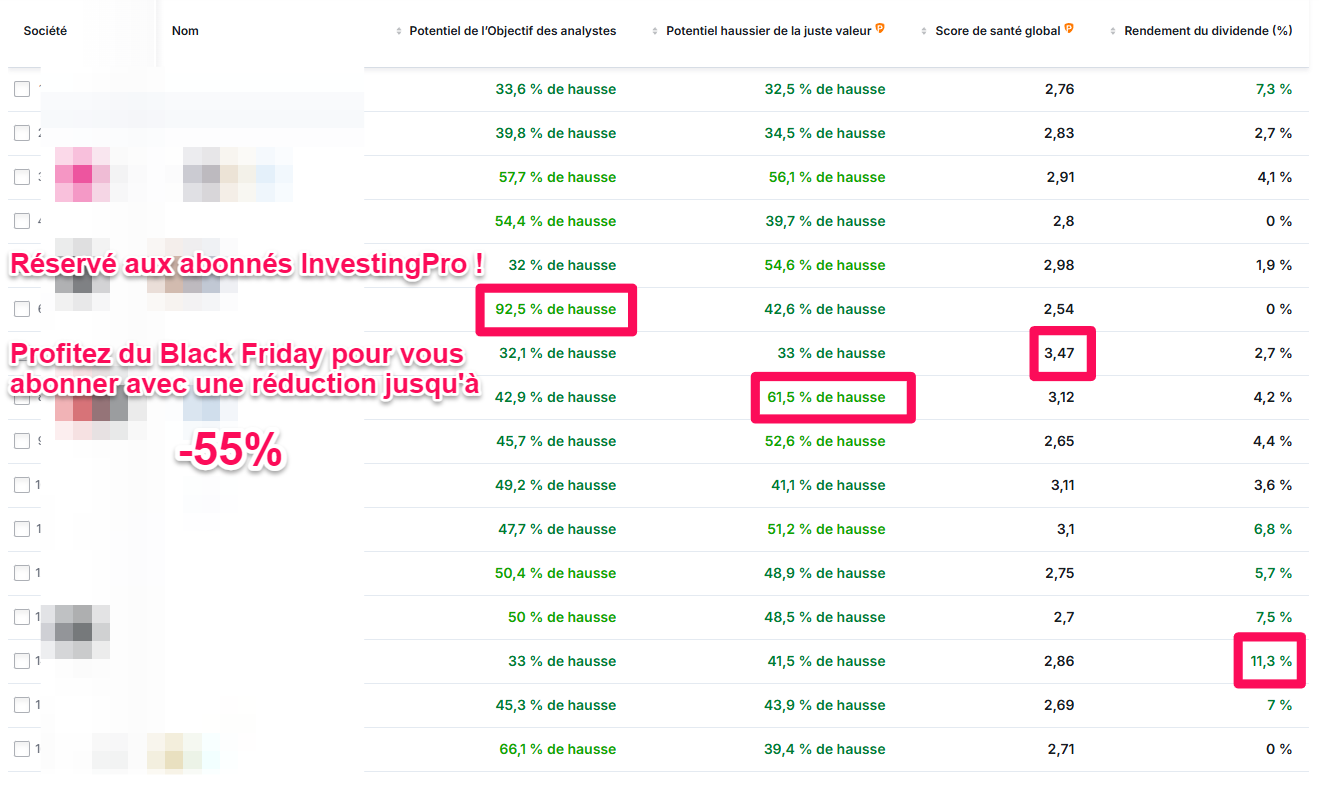Viewport: 1319px width, 792px height.
Task: Click the 5,7 % dividend yield value
Action: (x=1273, y=573)
